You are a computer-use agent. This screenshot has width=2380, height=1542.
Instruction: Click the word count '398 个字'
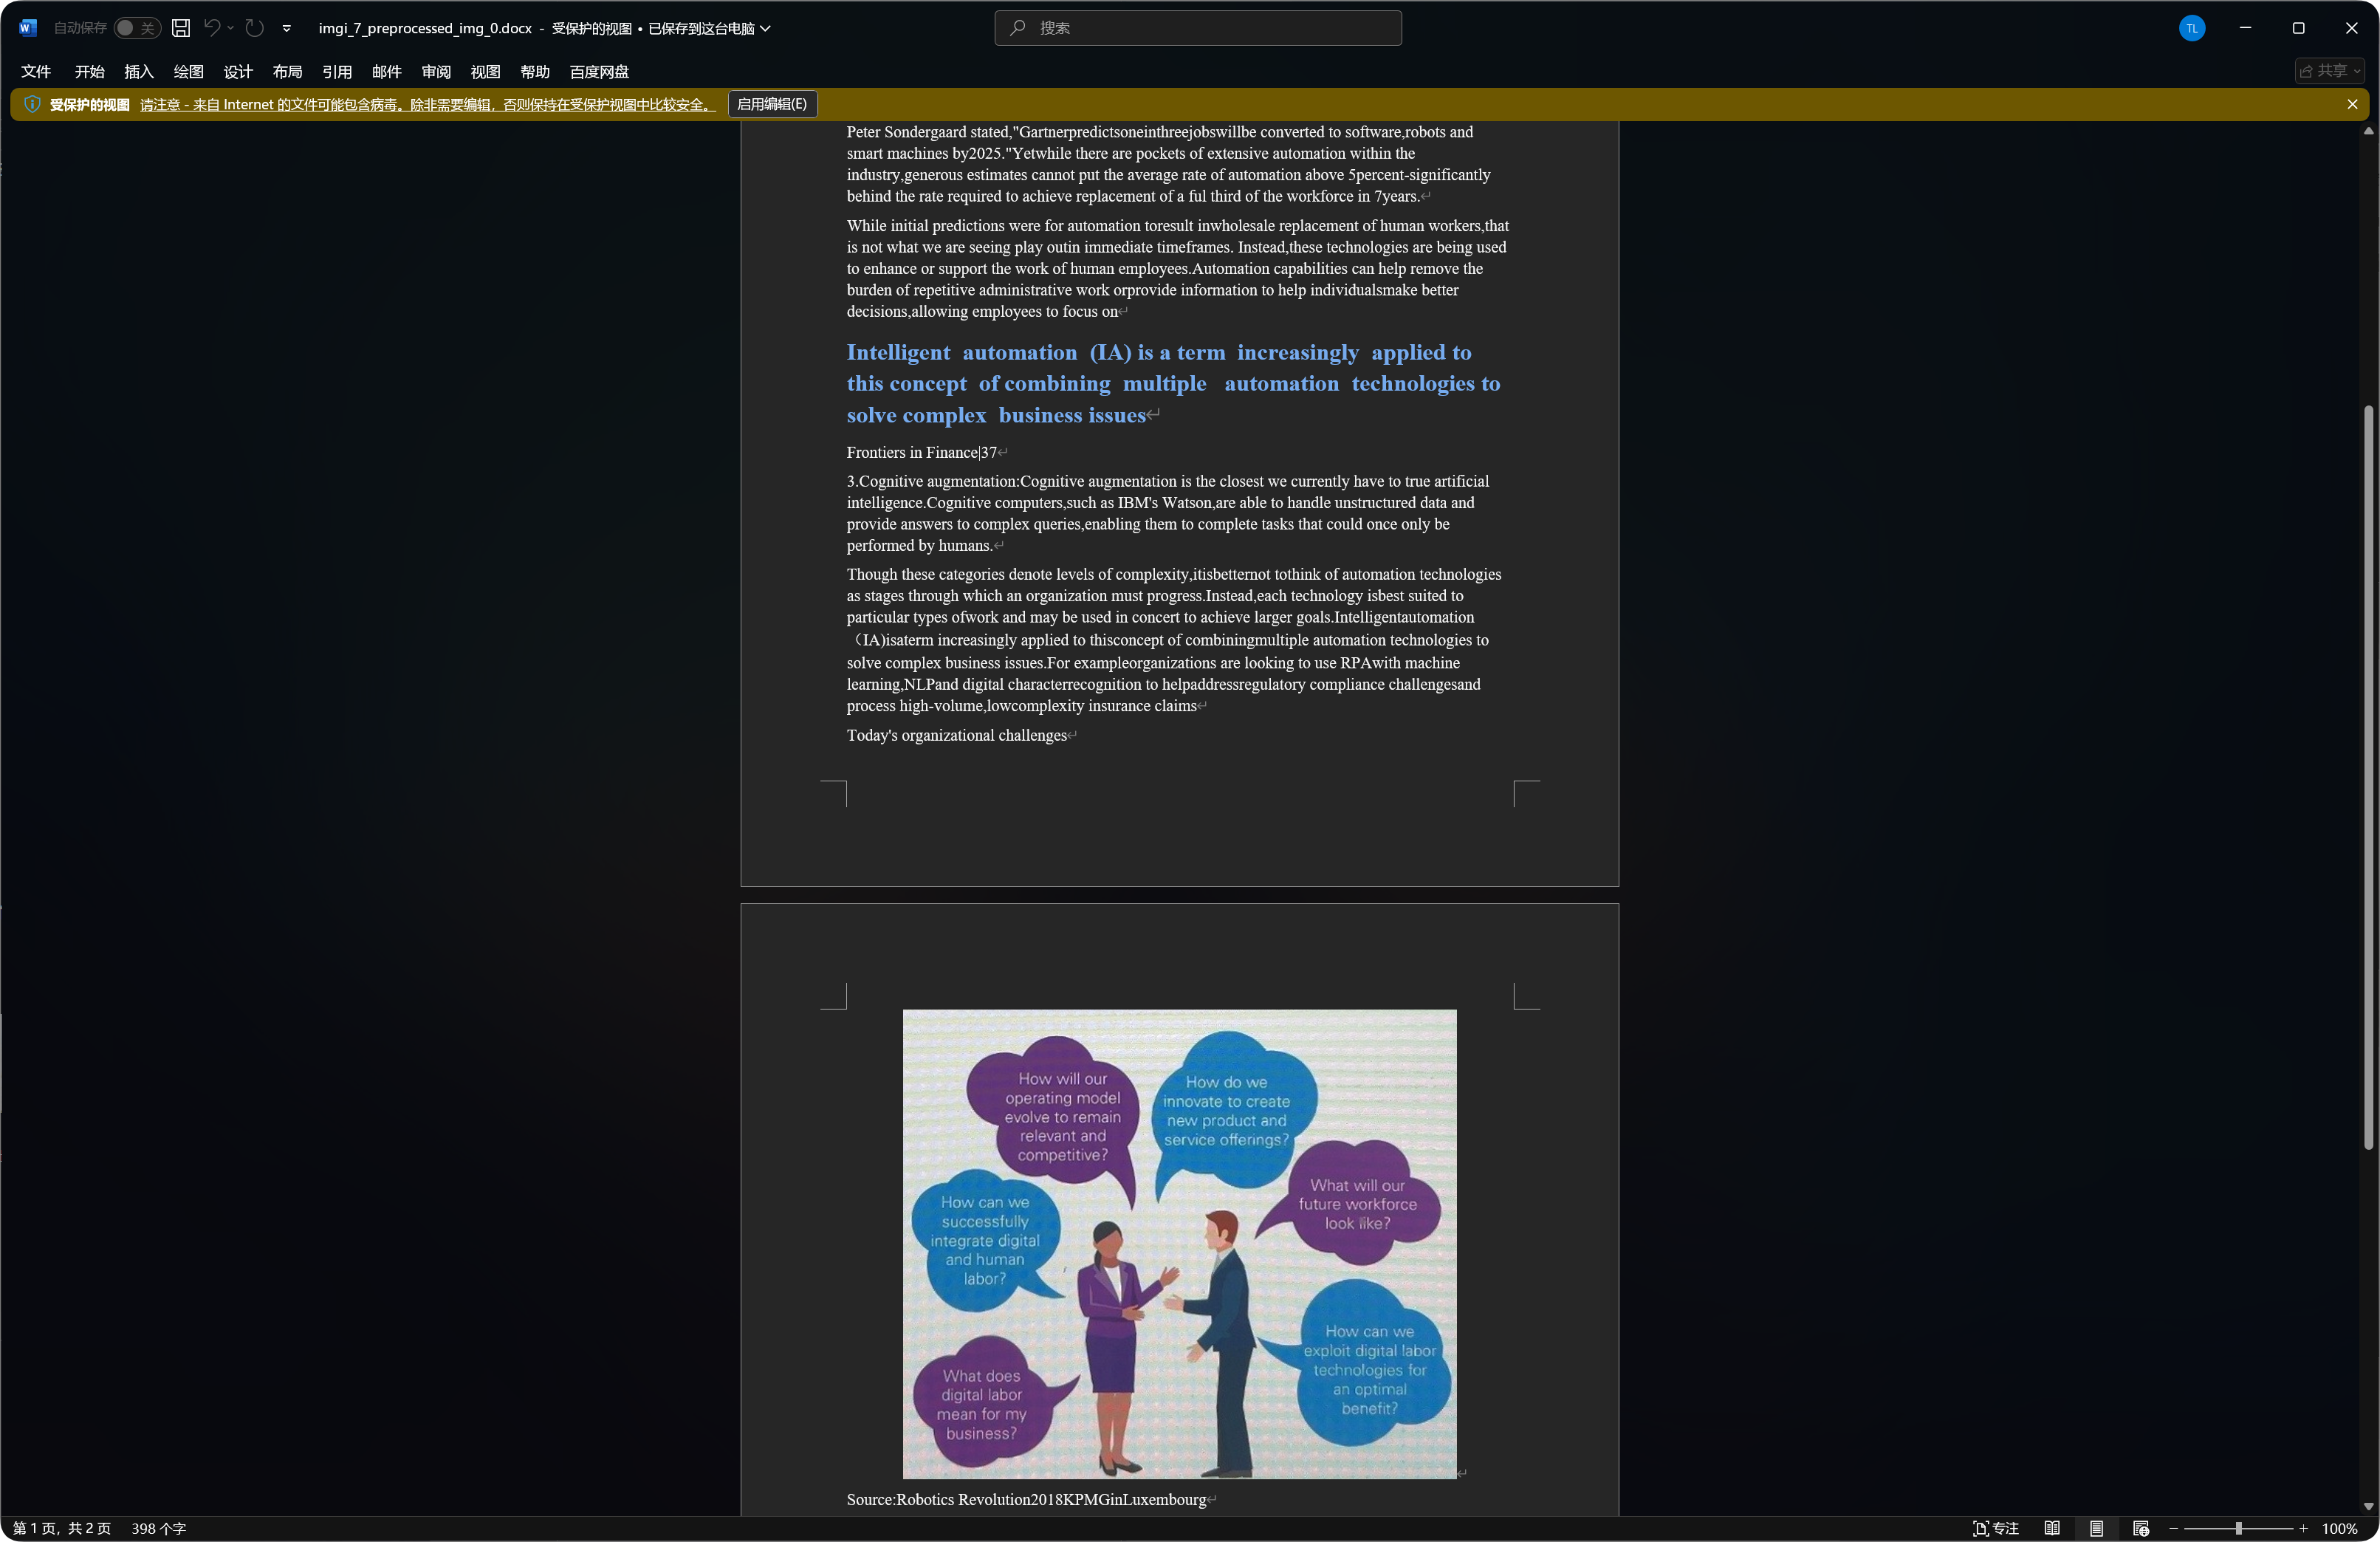pos(159,1528)
